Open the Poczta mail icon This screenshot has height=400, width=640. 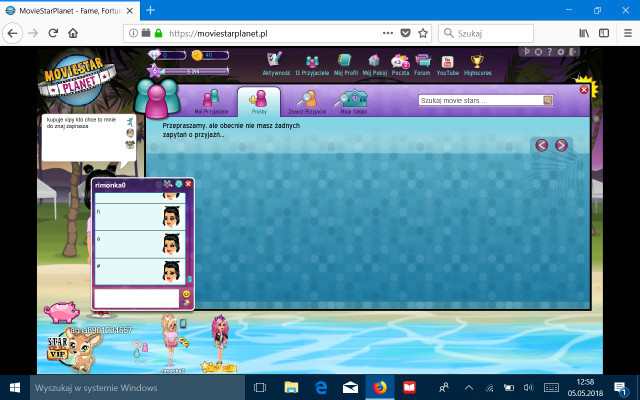(400, 63)
